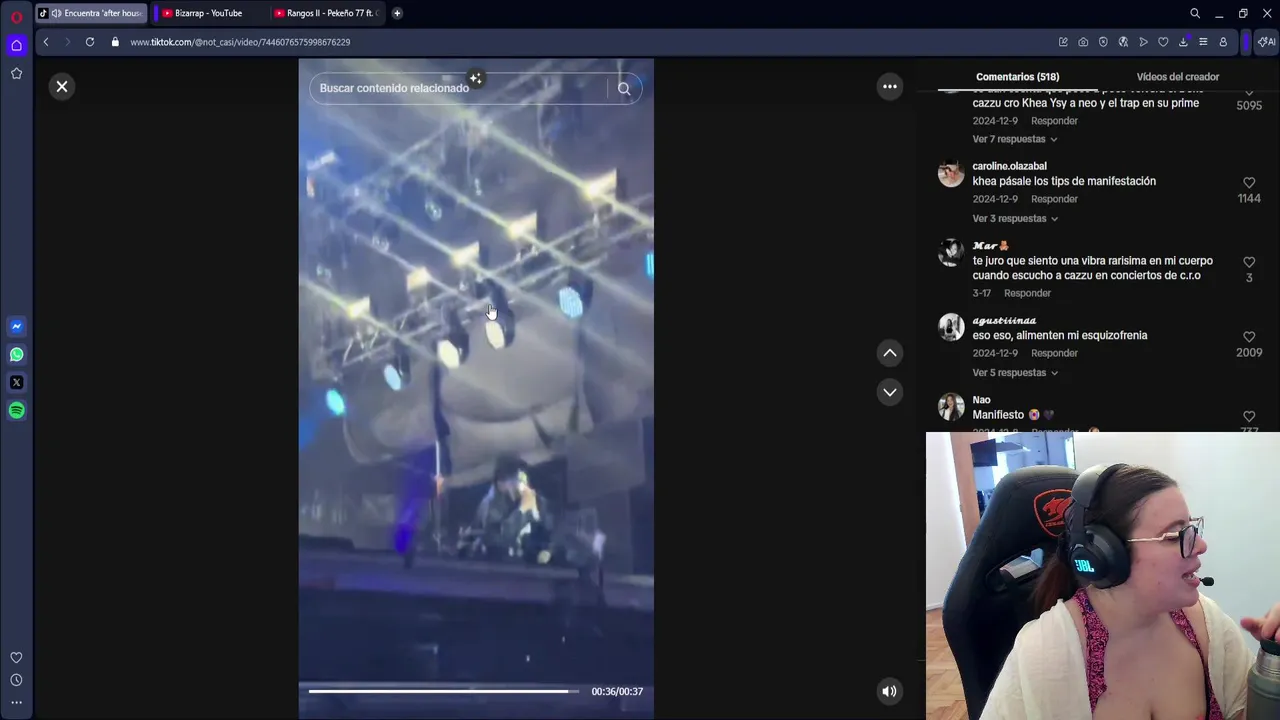
Task: Open the easy setup sliders icon
Action: [1203, 42]
